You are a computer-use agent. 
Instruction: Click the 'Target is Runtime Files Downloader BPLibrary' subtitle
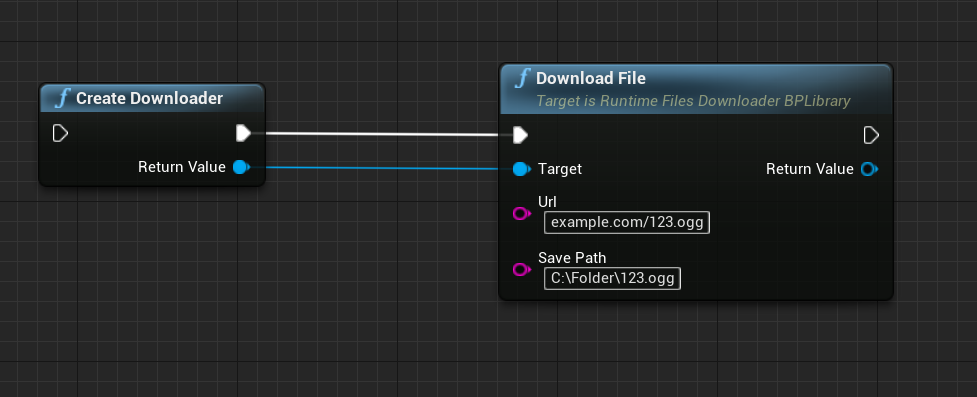tap(693, 101)
